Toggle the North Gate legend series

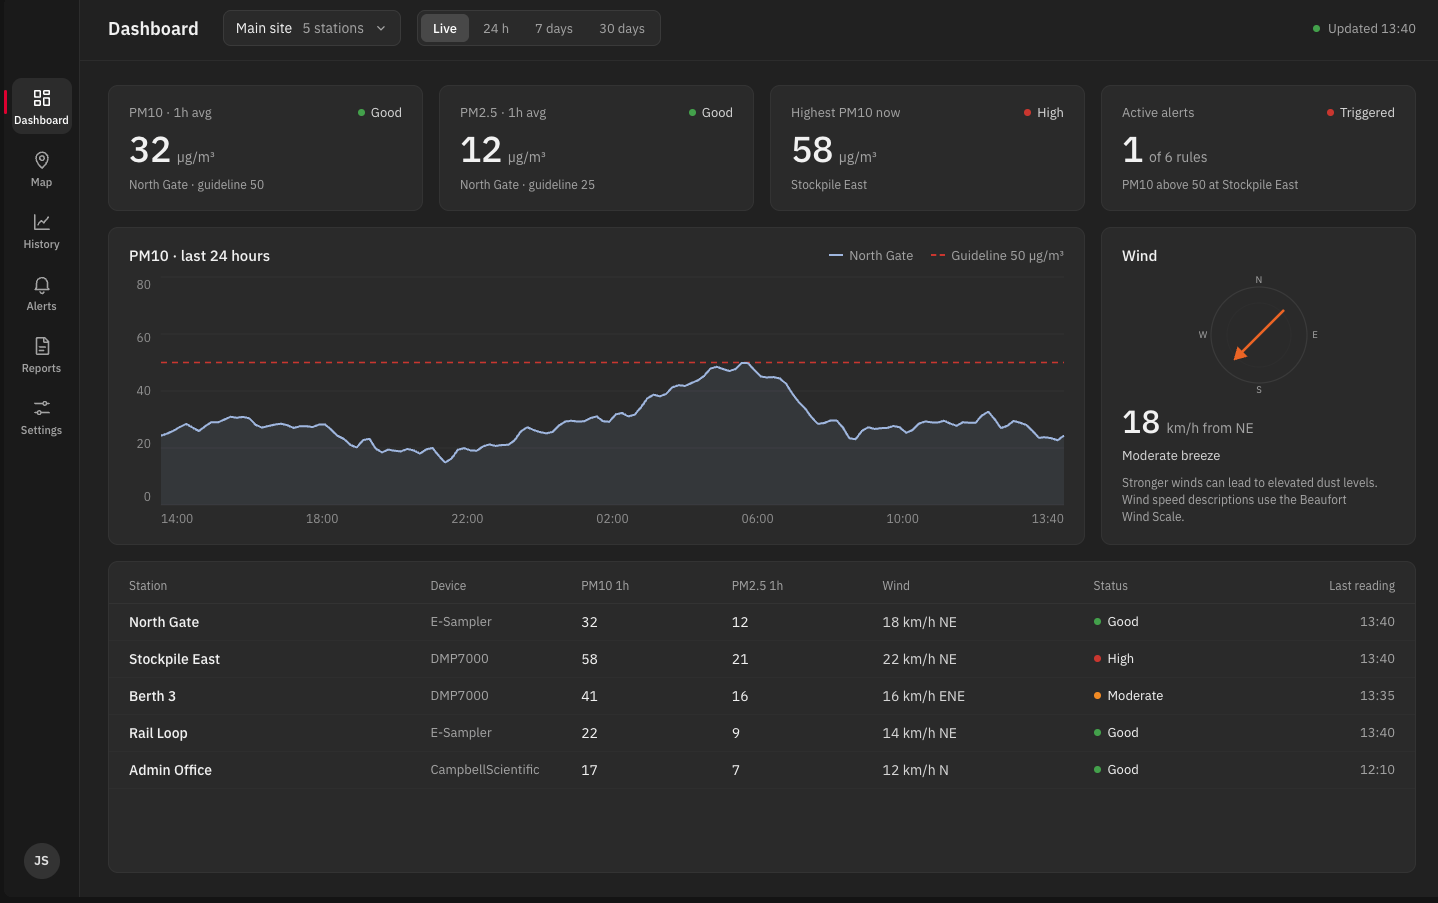pos(871,256)
